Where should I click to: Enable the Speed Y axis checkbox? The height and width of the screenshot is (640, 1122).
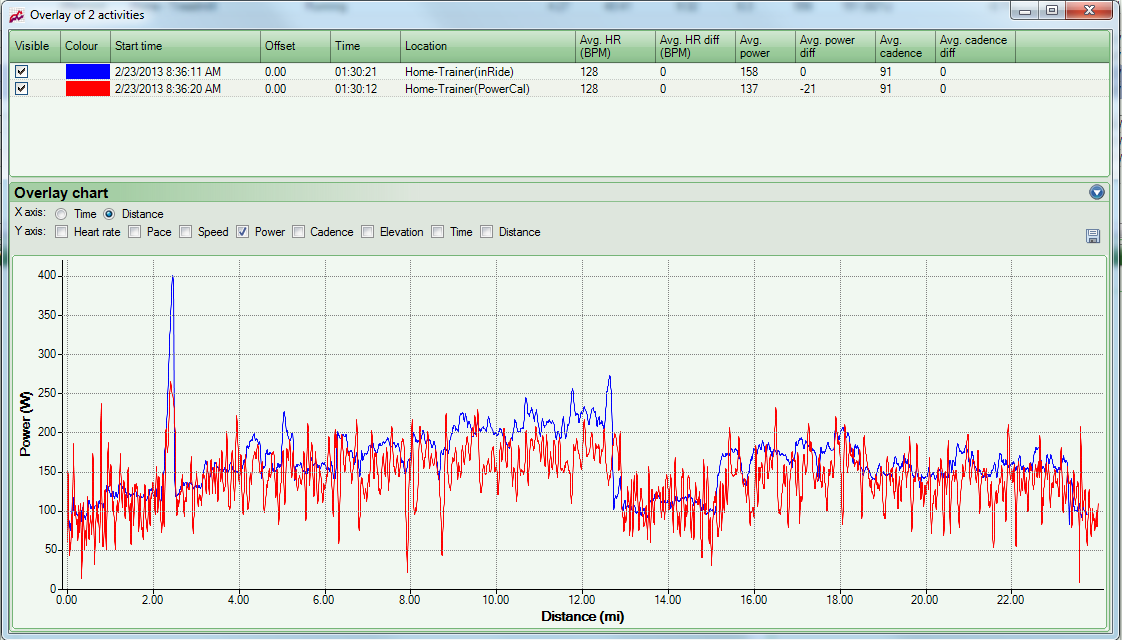[185, 232]
